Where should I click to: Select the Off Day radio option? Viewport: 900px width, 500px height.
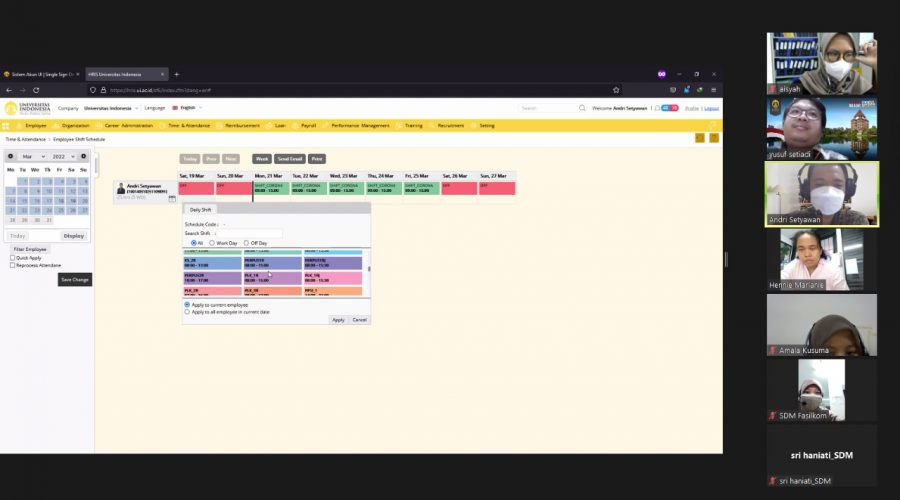246,243
